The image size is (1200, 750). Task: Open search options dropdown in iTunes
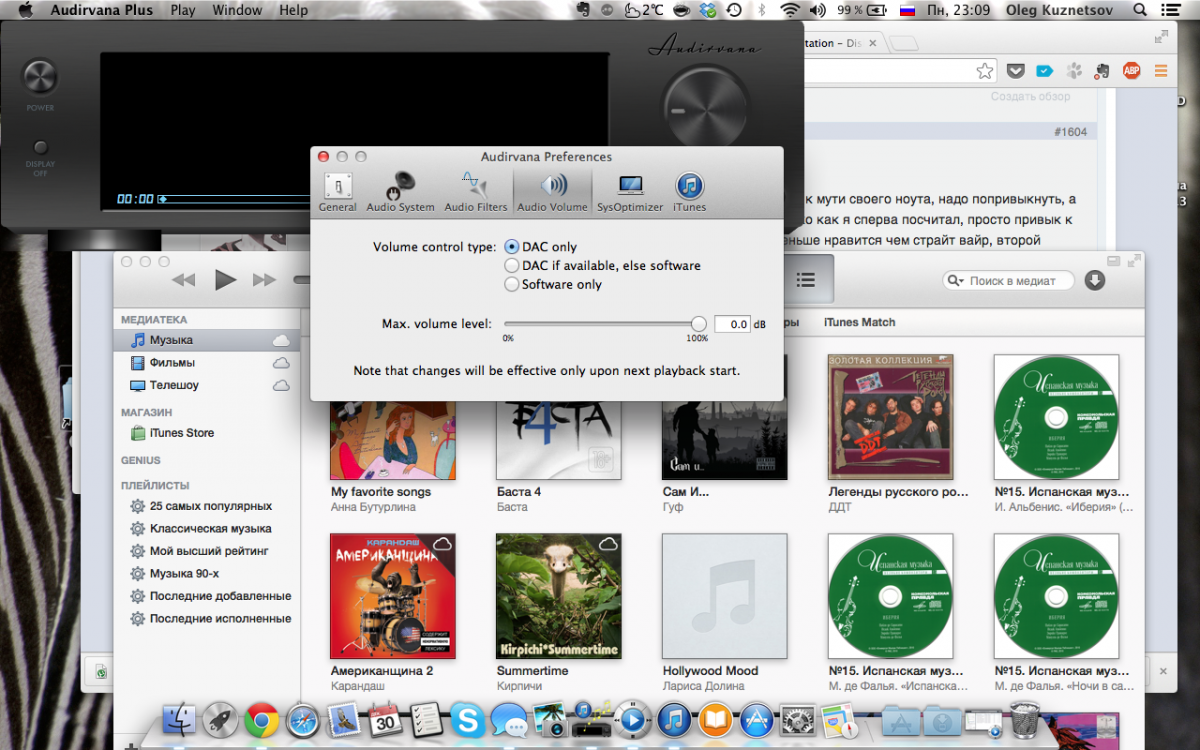955,281
